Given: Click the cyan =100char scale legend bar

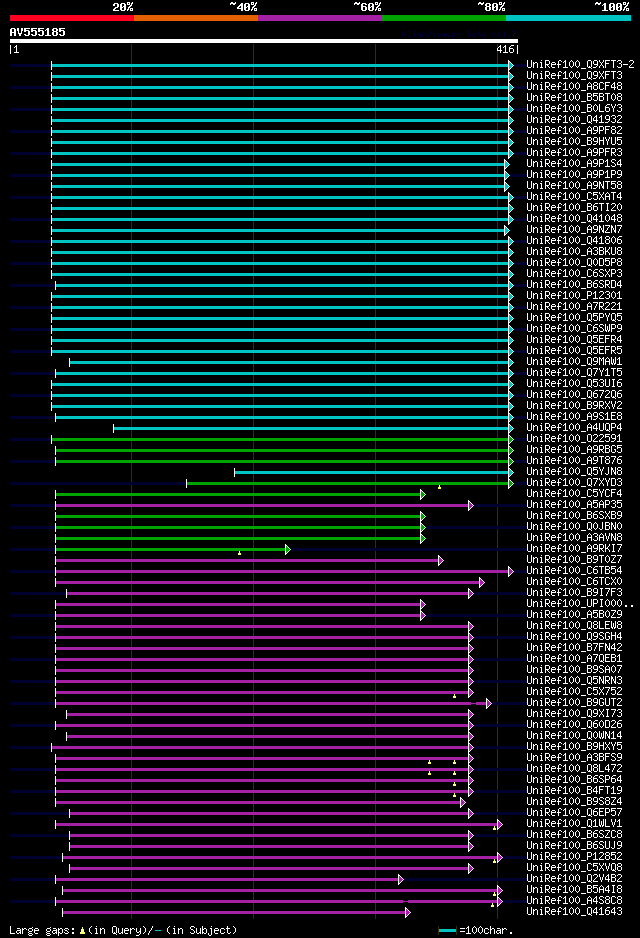Looking at the screenshot, I should pyautogui.click(x=447, y=931).
